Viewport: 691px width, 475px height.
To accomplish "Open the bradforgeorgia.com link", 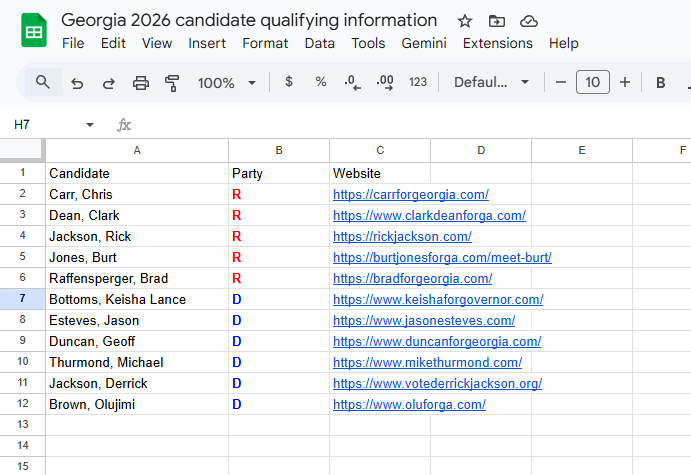I will [412, 278].
